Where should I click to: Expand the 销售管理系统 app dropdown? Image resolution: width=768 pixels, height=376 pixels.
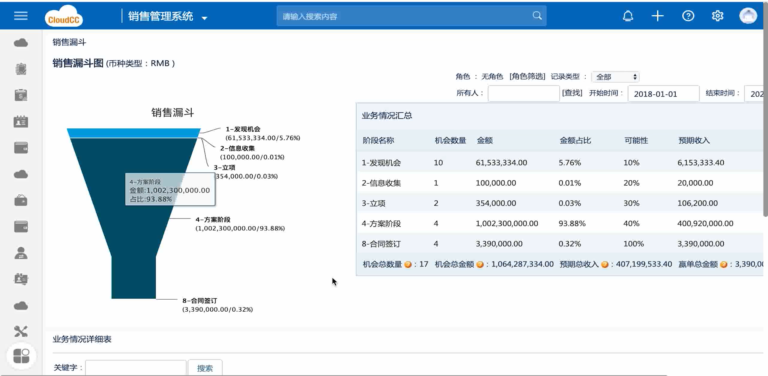coord(204,18)
